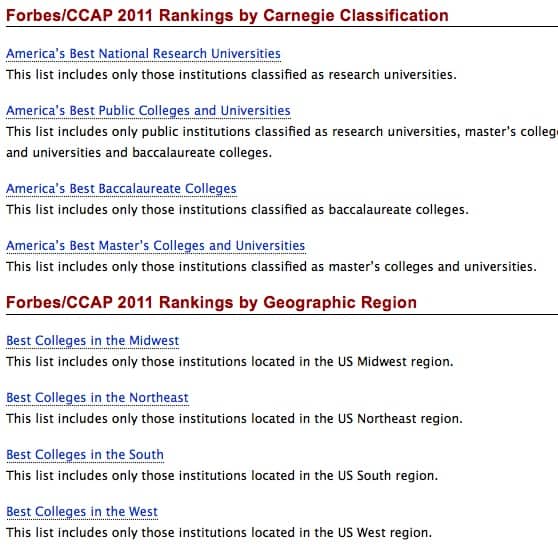Select Best Colleges in the West link
Screen dimensions: 558x557
pyautogui.click(x=82, y=511)
